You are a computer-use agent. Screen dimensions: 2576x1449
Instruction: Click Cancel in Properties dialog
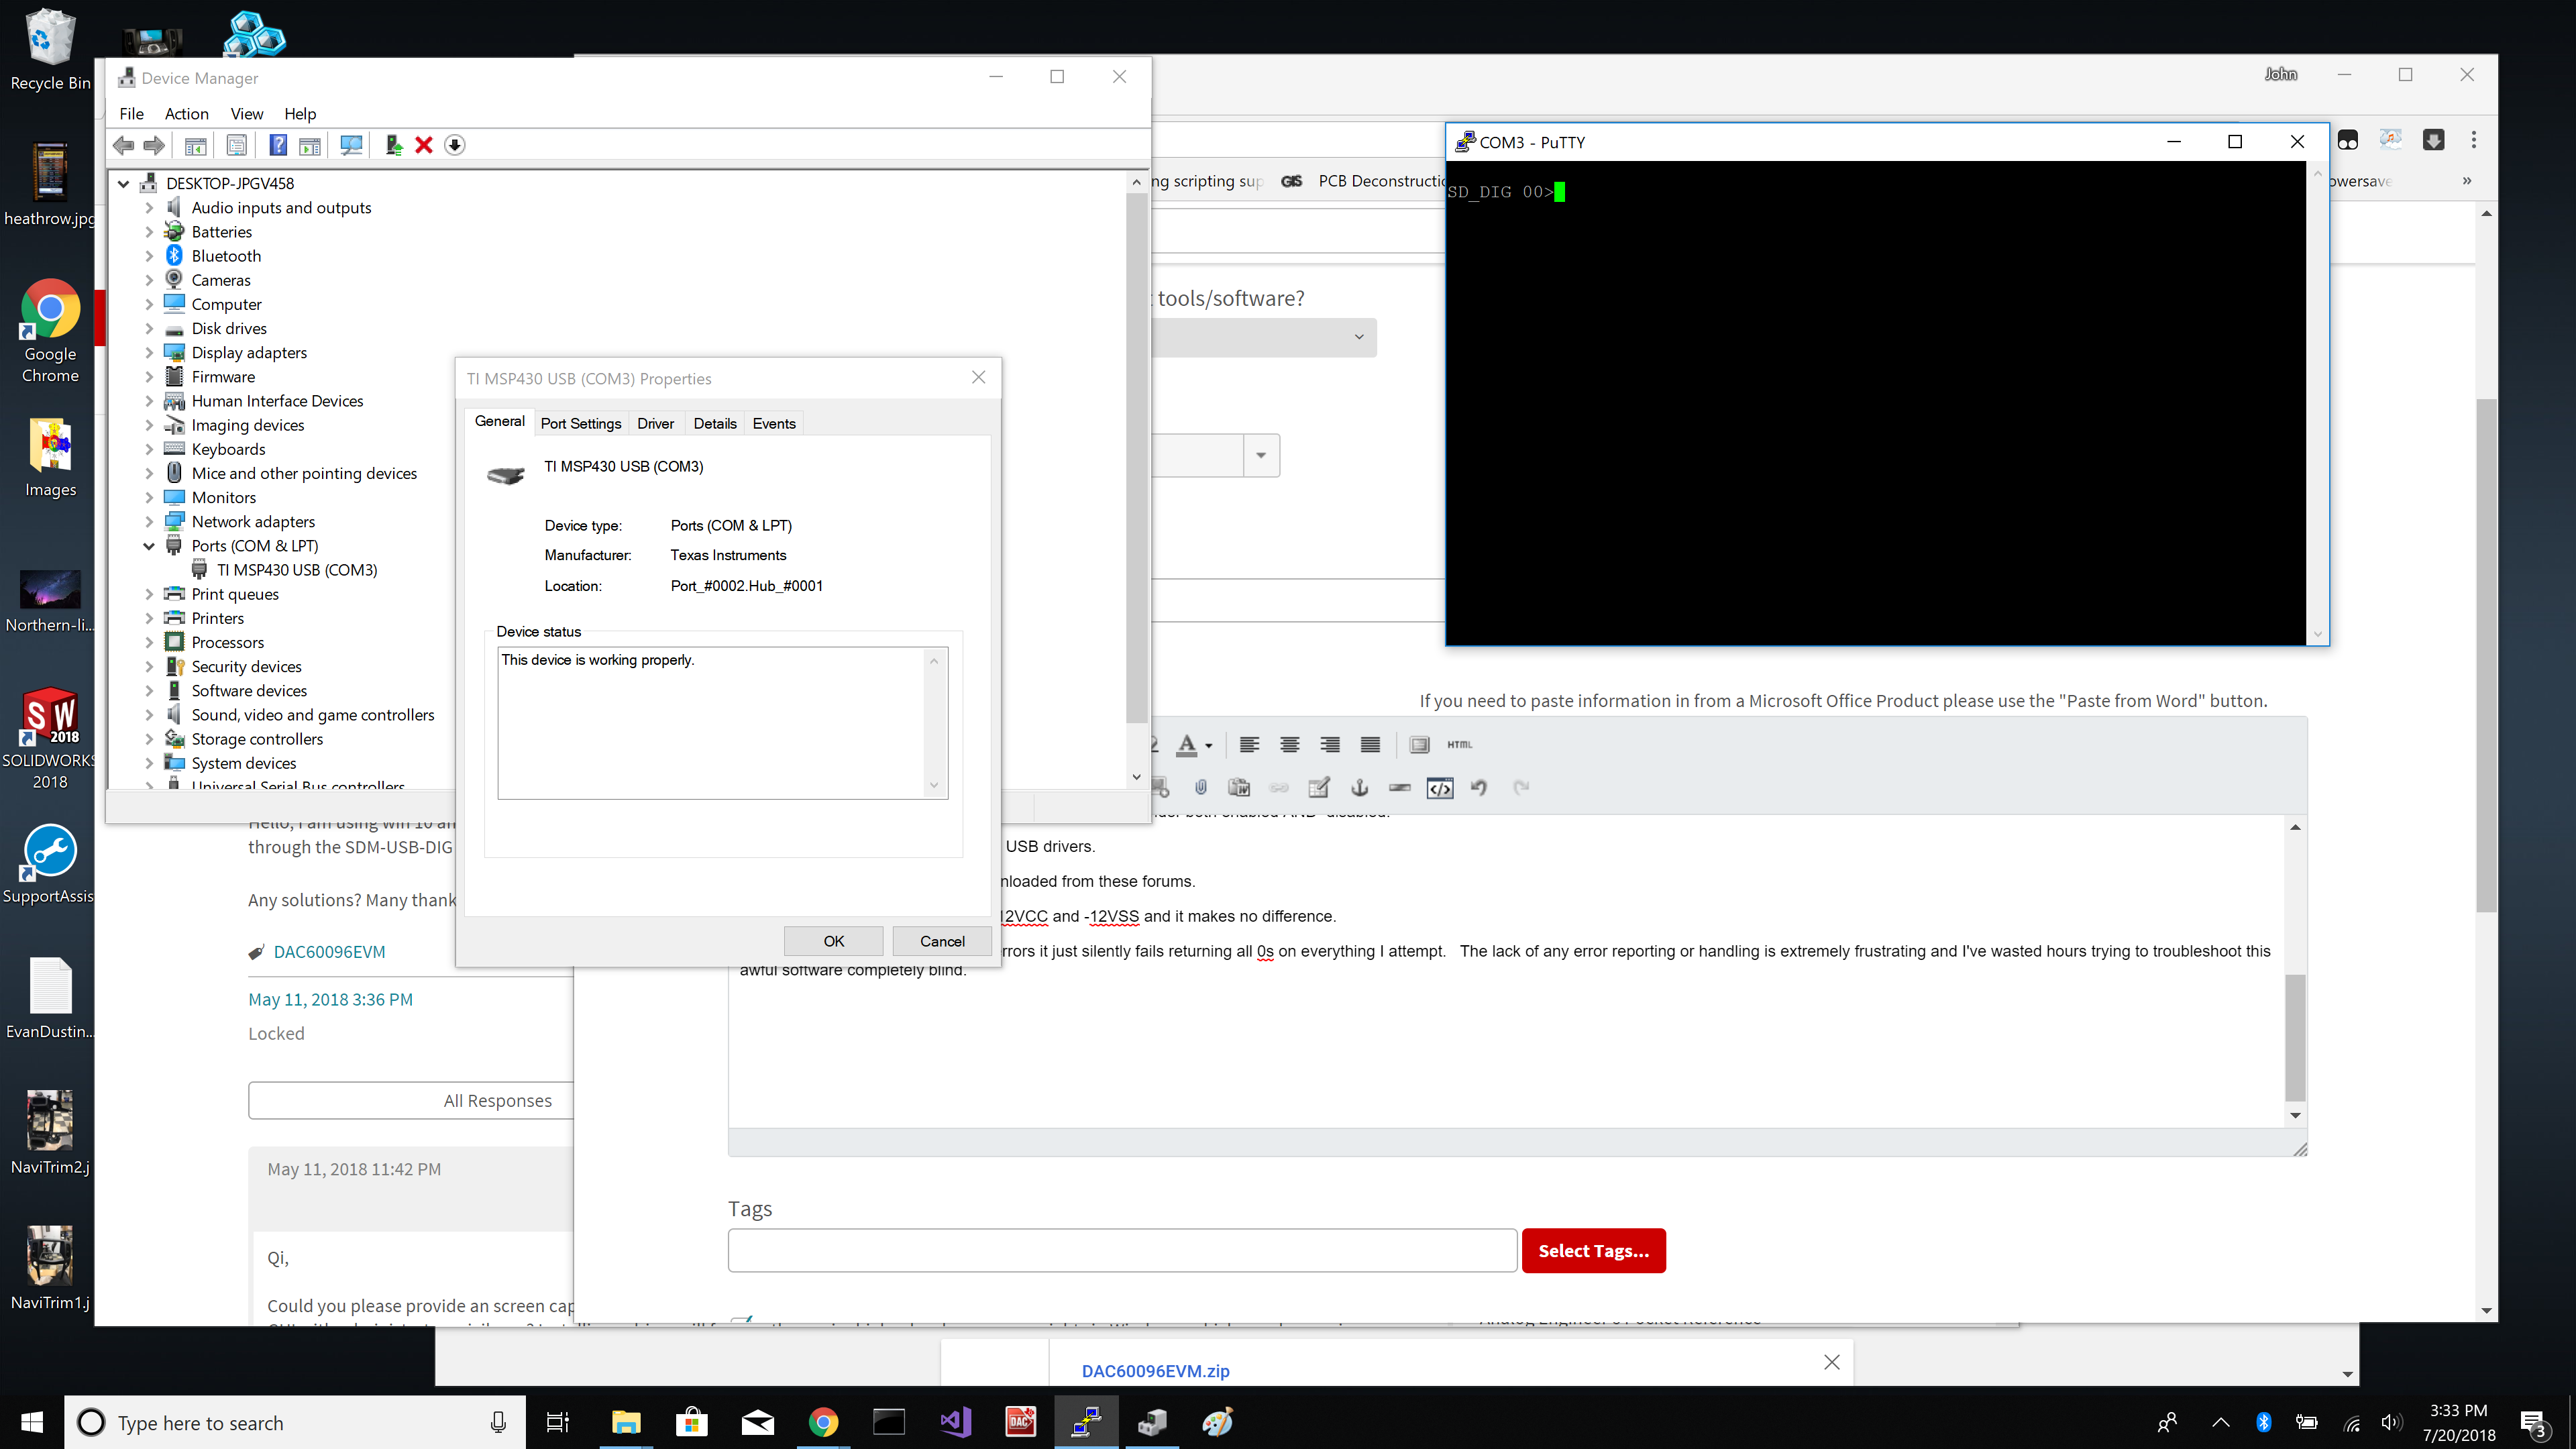pos(942,941)
